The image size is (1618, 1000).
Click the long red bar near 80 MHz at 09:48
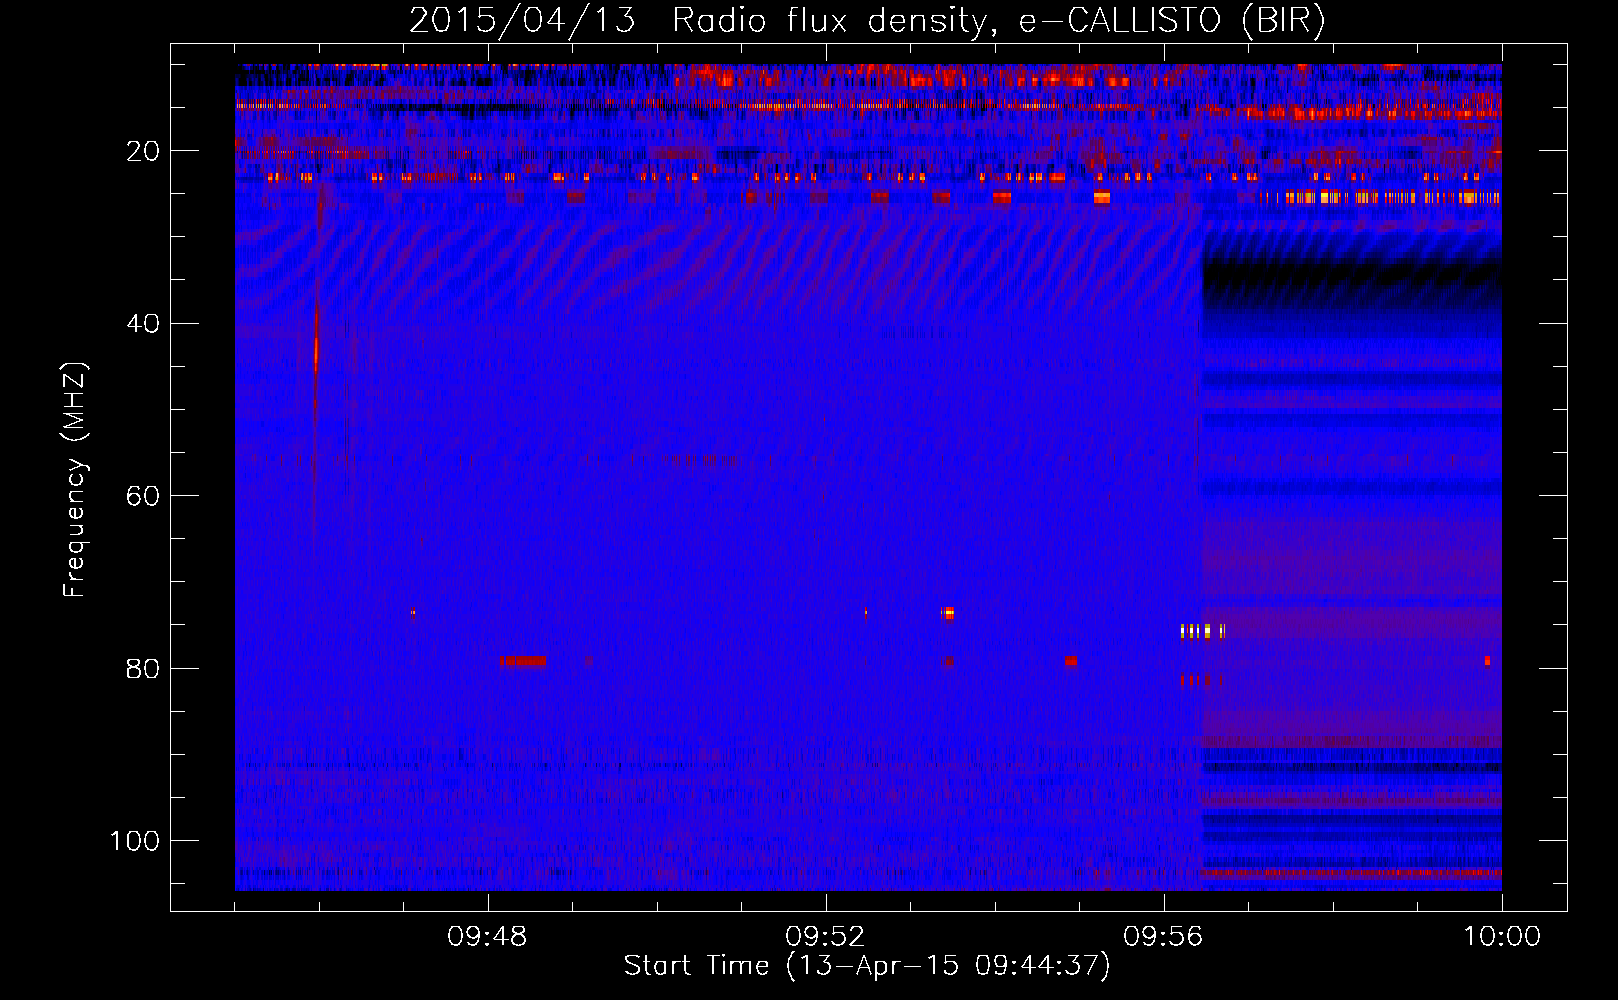523,661
